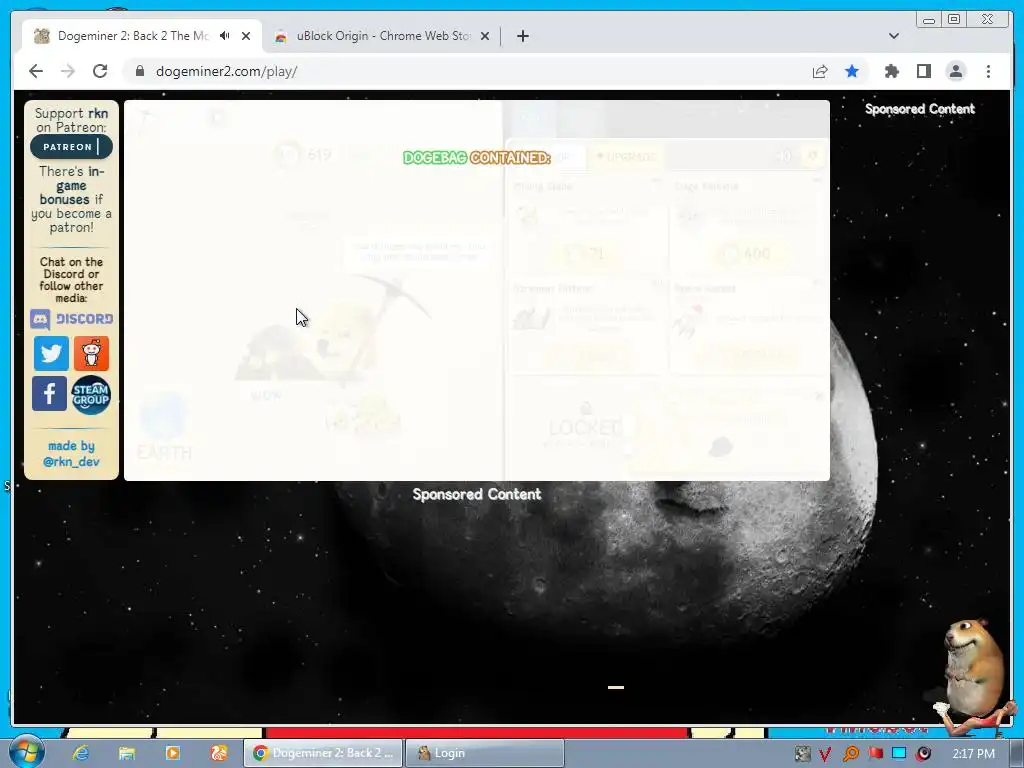Image resolution: width=1024 pixels, height=768 pixels.
Task: Click the Patreon button
Action: tap(71, 147)
